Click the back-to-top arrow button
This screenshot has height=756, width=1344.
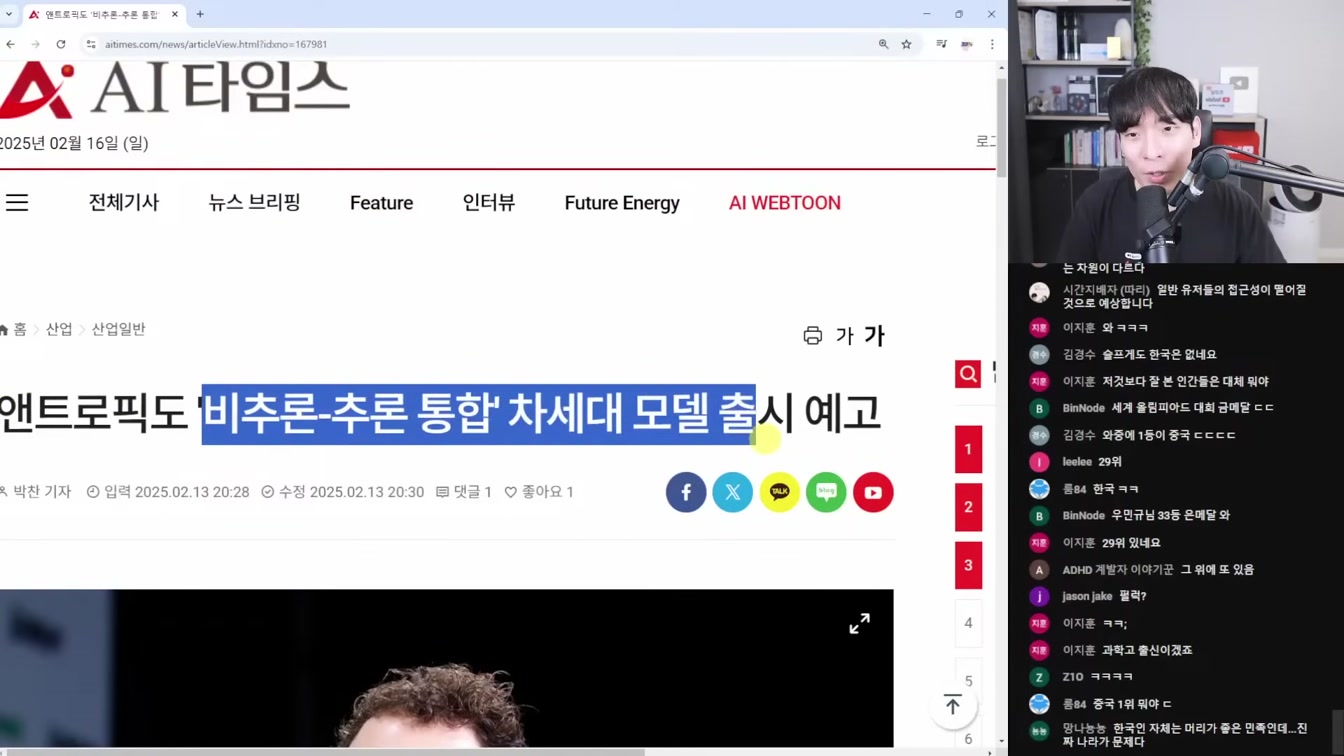953,705
